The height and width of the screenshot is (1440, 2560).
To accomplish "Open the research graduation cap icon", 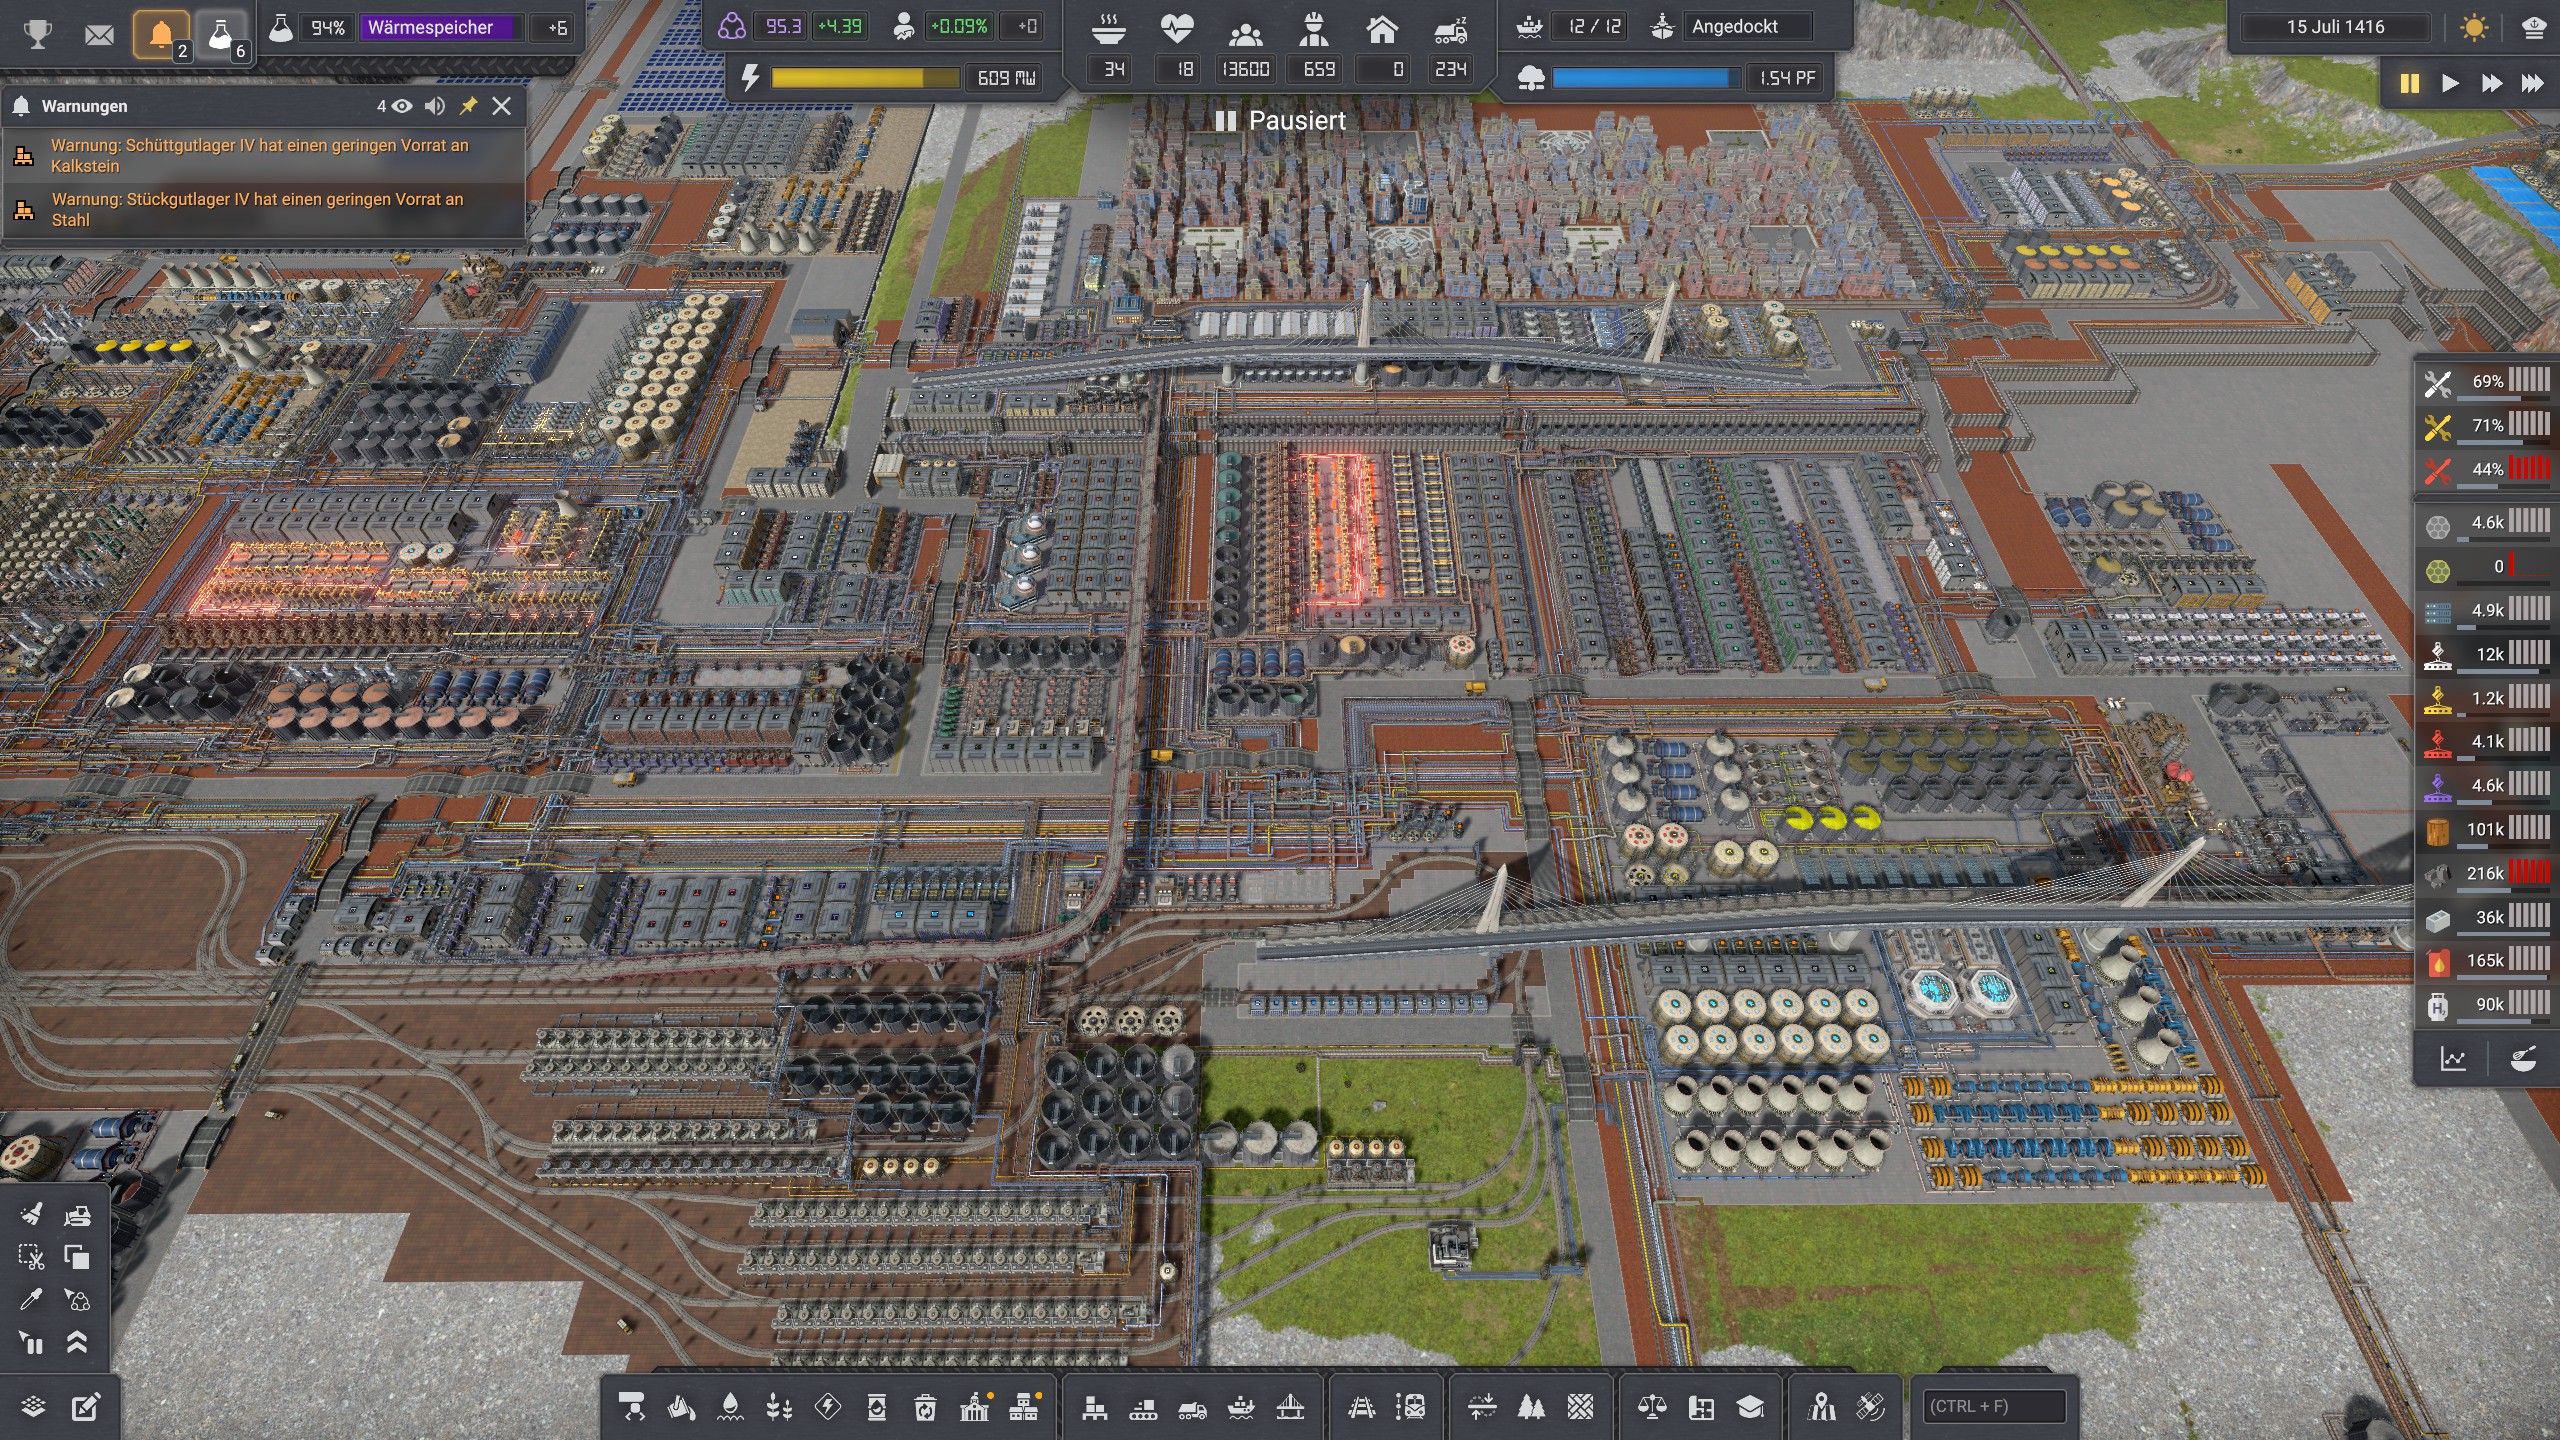I will point(1750,1408).
